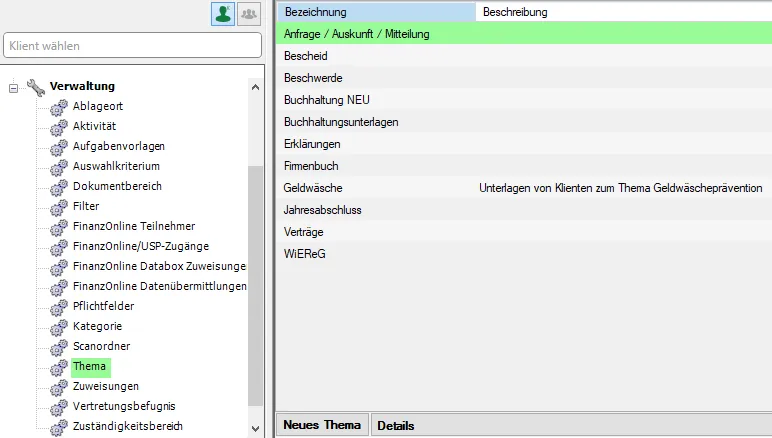This screenshot has height=438, width=772.
Task: Select the Buchhaltung NEU row
Action: pyautogui.click(x=524, y=100)
